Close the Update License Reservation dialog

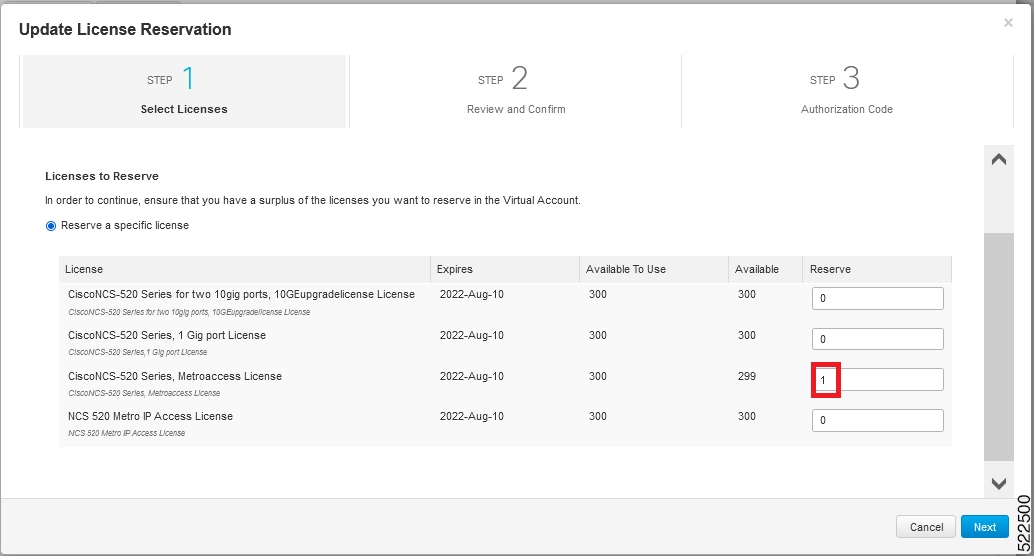pyautogui.click(x=1008, y=23)
